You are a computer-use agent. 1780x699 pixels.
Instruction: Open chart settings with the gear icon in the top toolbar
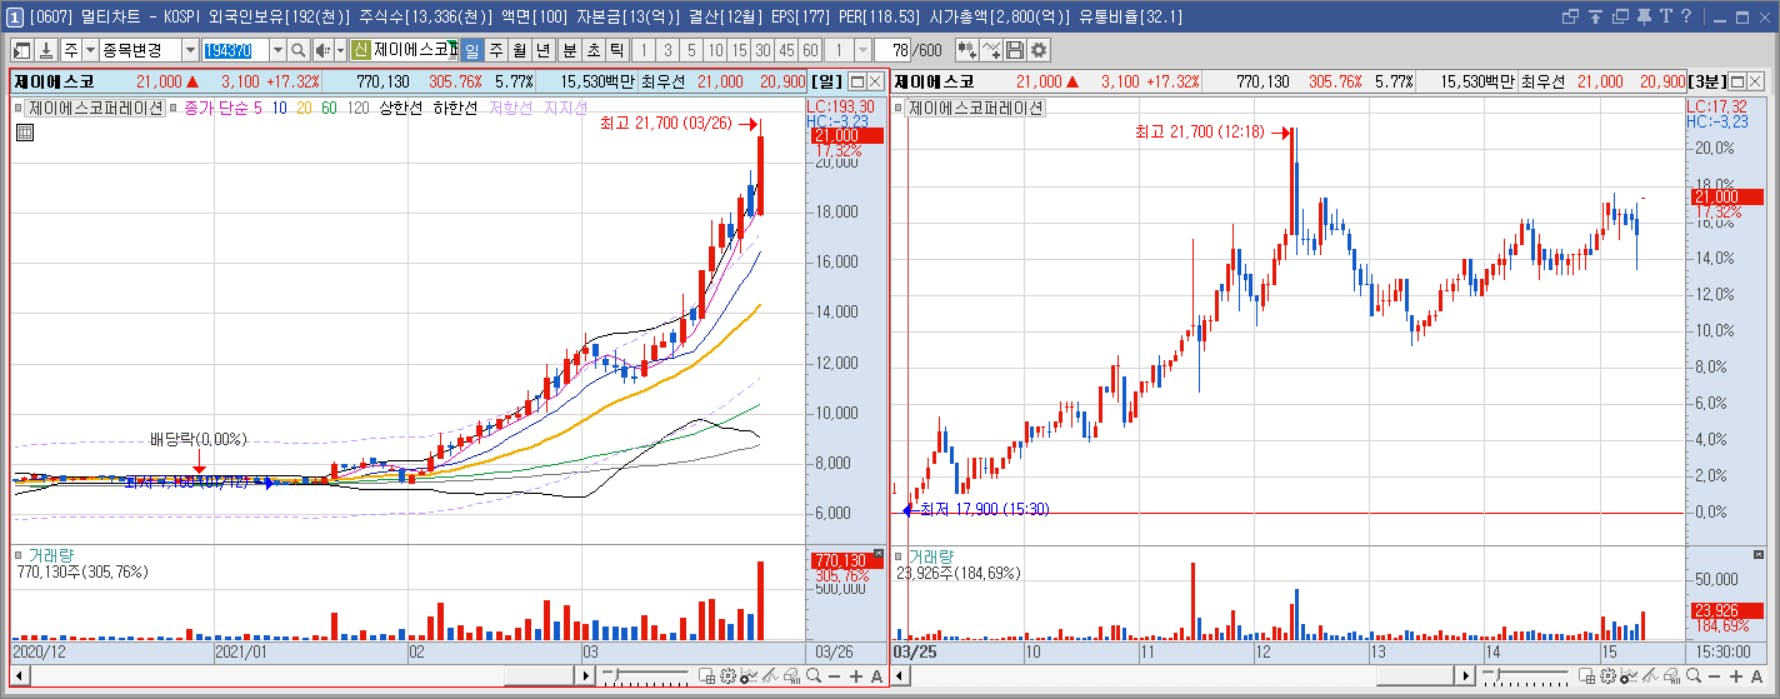pos(1039,50)
